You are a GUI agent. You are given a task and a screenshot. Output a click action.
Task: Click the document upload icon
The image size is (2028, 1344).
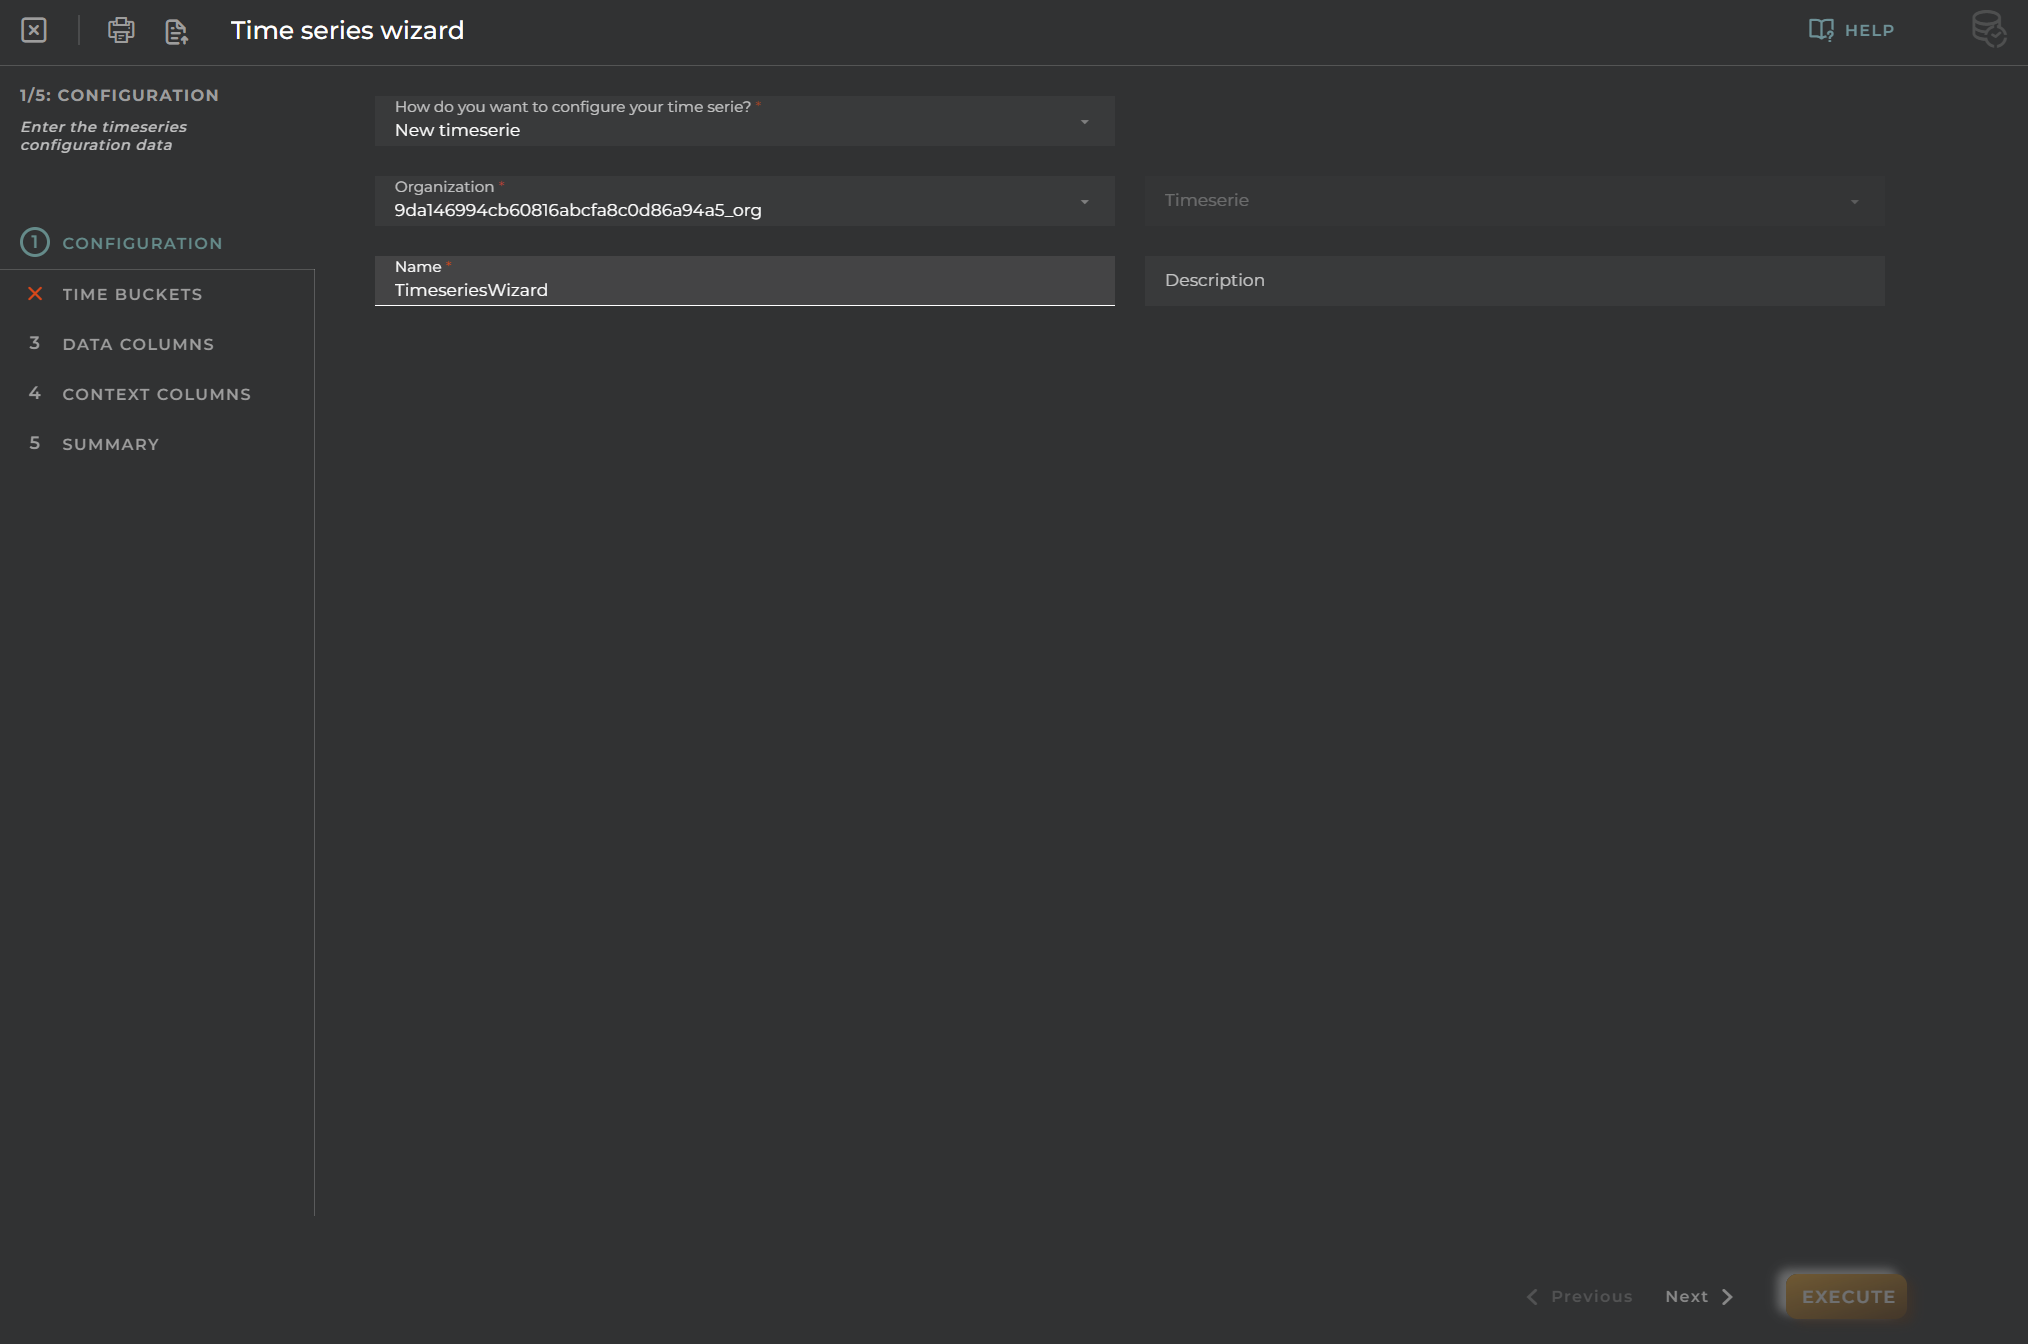pos(177,31)
